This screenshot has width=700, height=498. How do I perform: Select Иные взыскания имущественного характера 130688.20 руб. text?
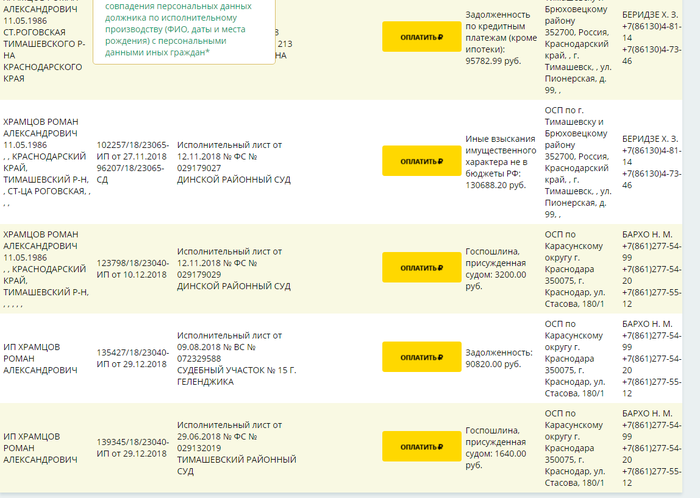(500, 162)
